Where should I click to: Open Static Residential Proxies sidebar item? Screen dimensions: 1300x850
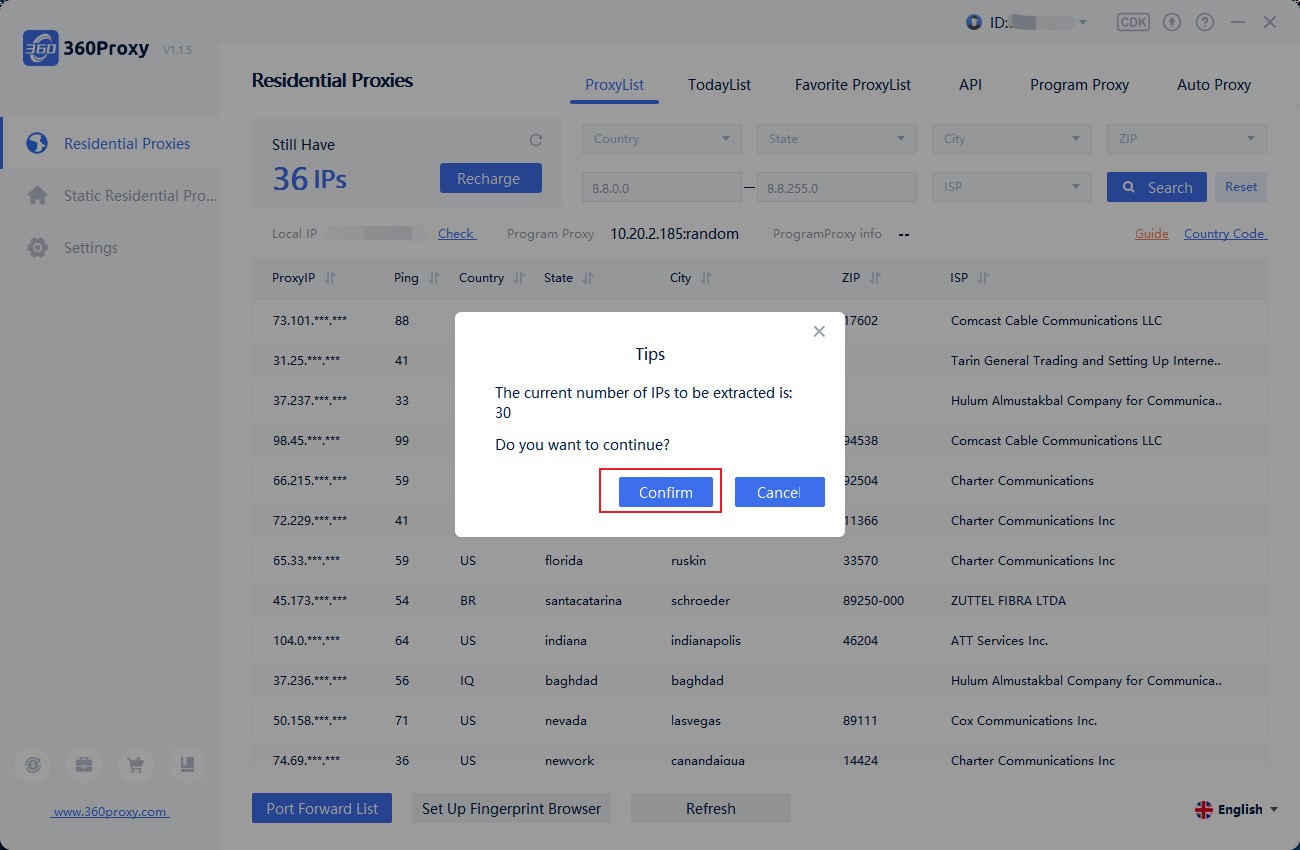(x=110, y=195)
